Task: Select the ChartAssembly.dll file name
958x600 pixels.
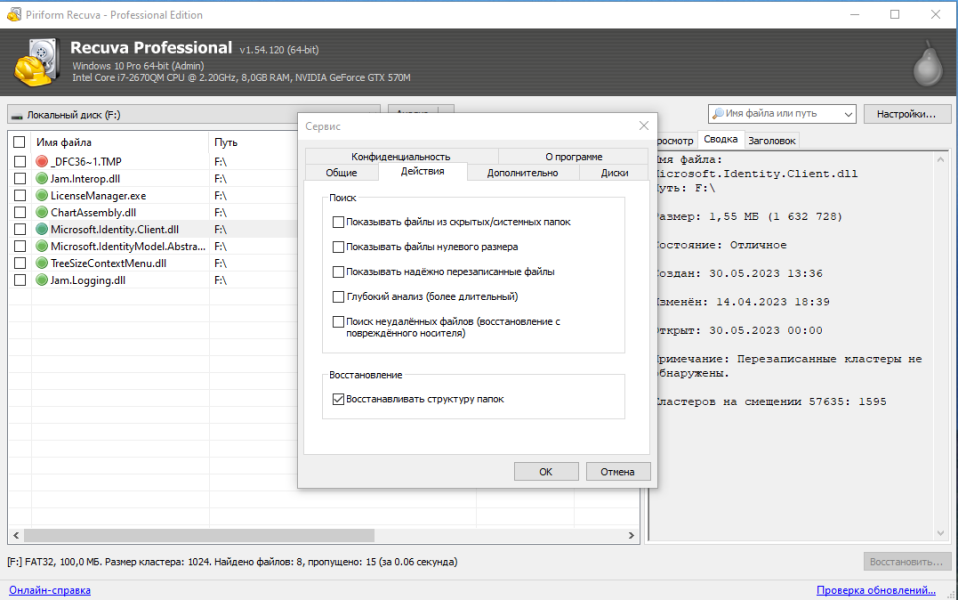Action: [93, 213]
